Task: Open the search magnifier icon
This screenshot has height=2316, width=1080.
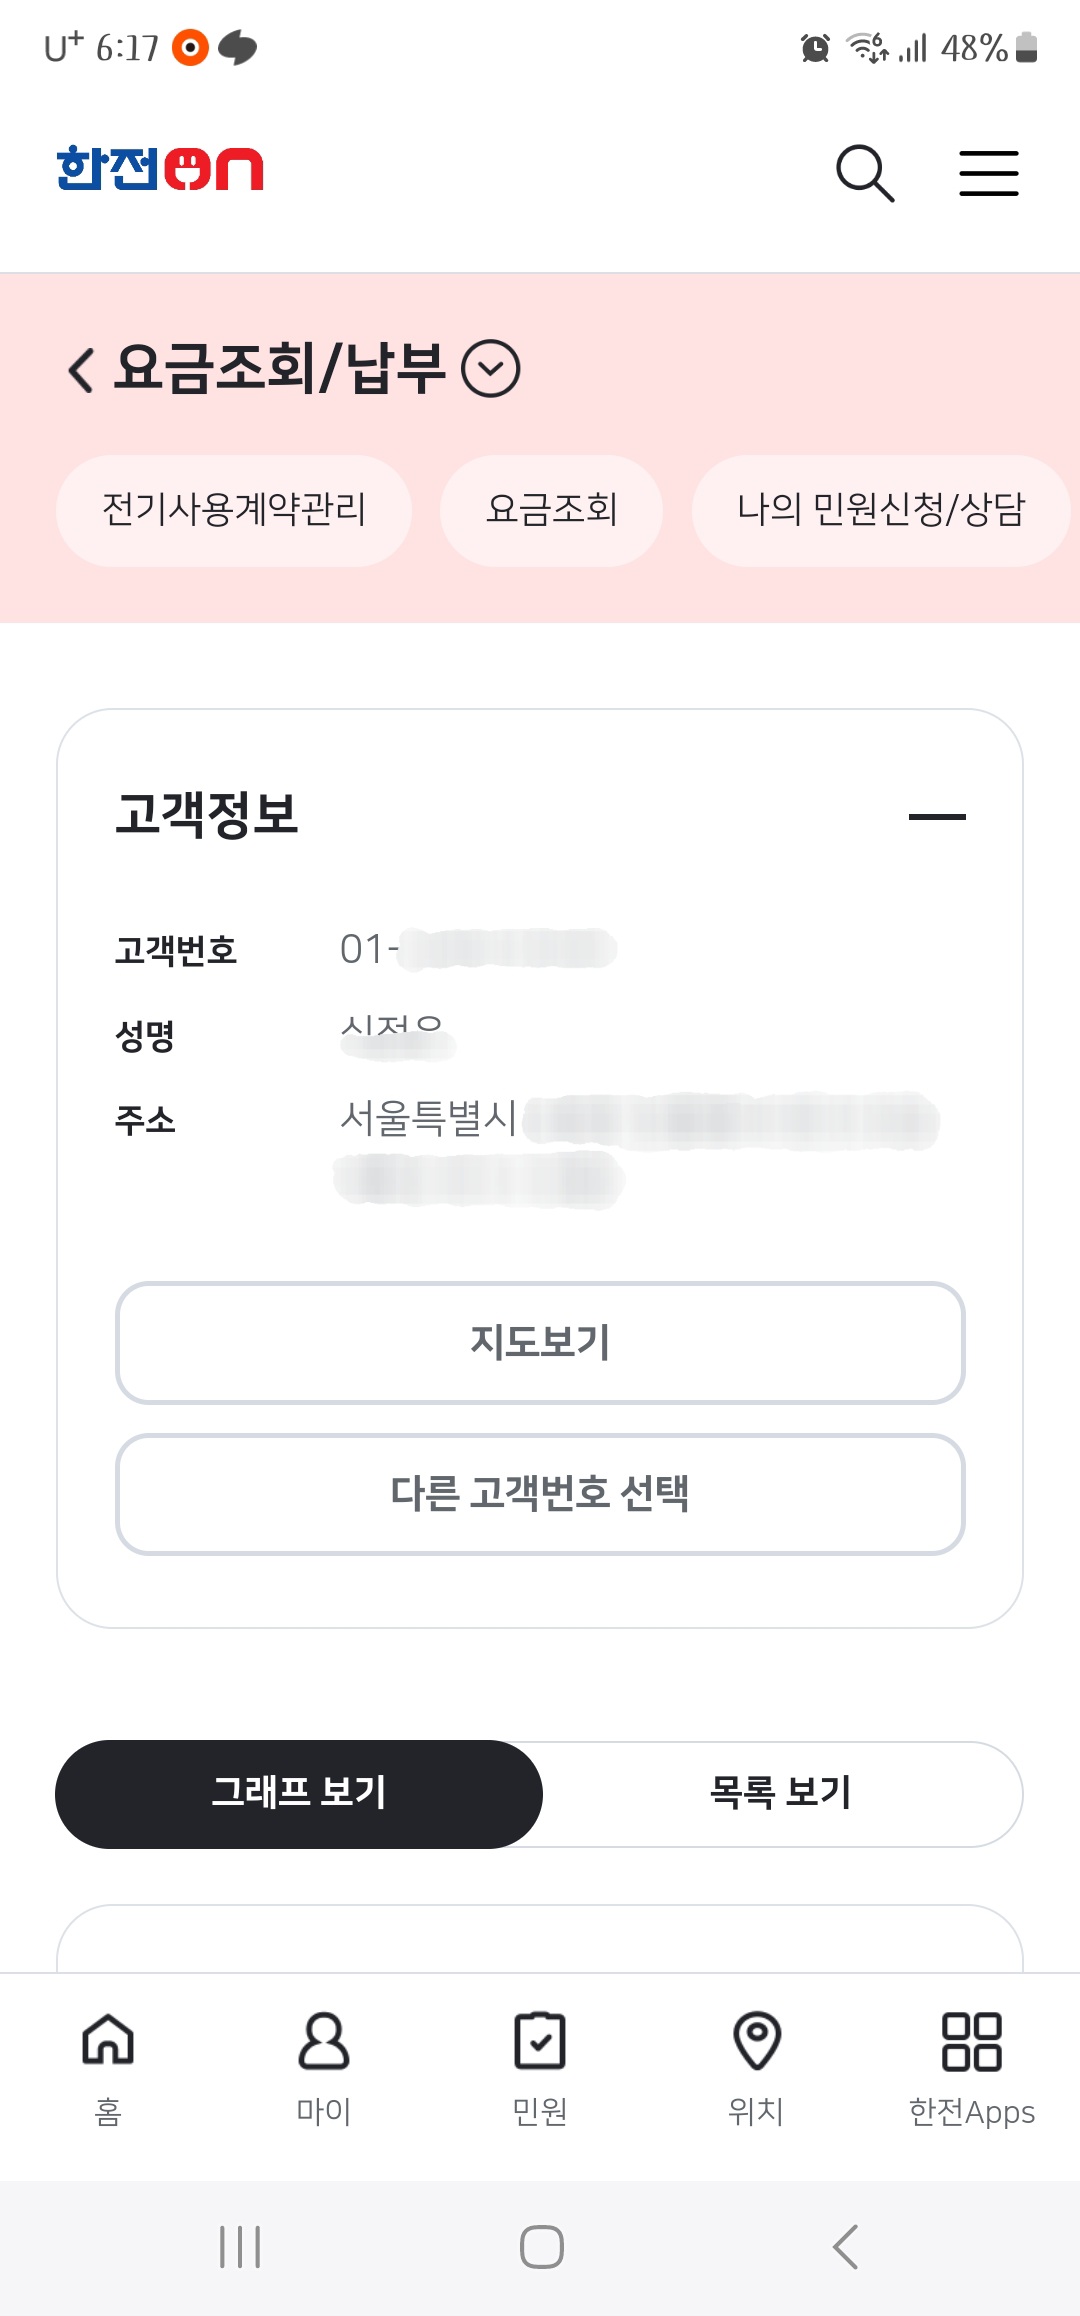Action: [x=864, y=173]
